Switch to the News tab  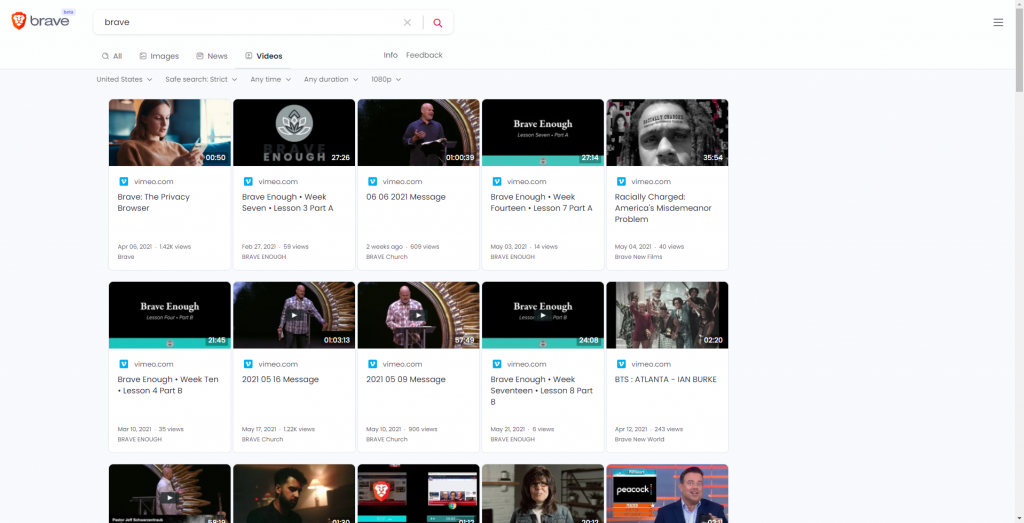(x=212, y=56)
